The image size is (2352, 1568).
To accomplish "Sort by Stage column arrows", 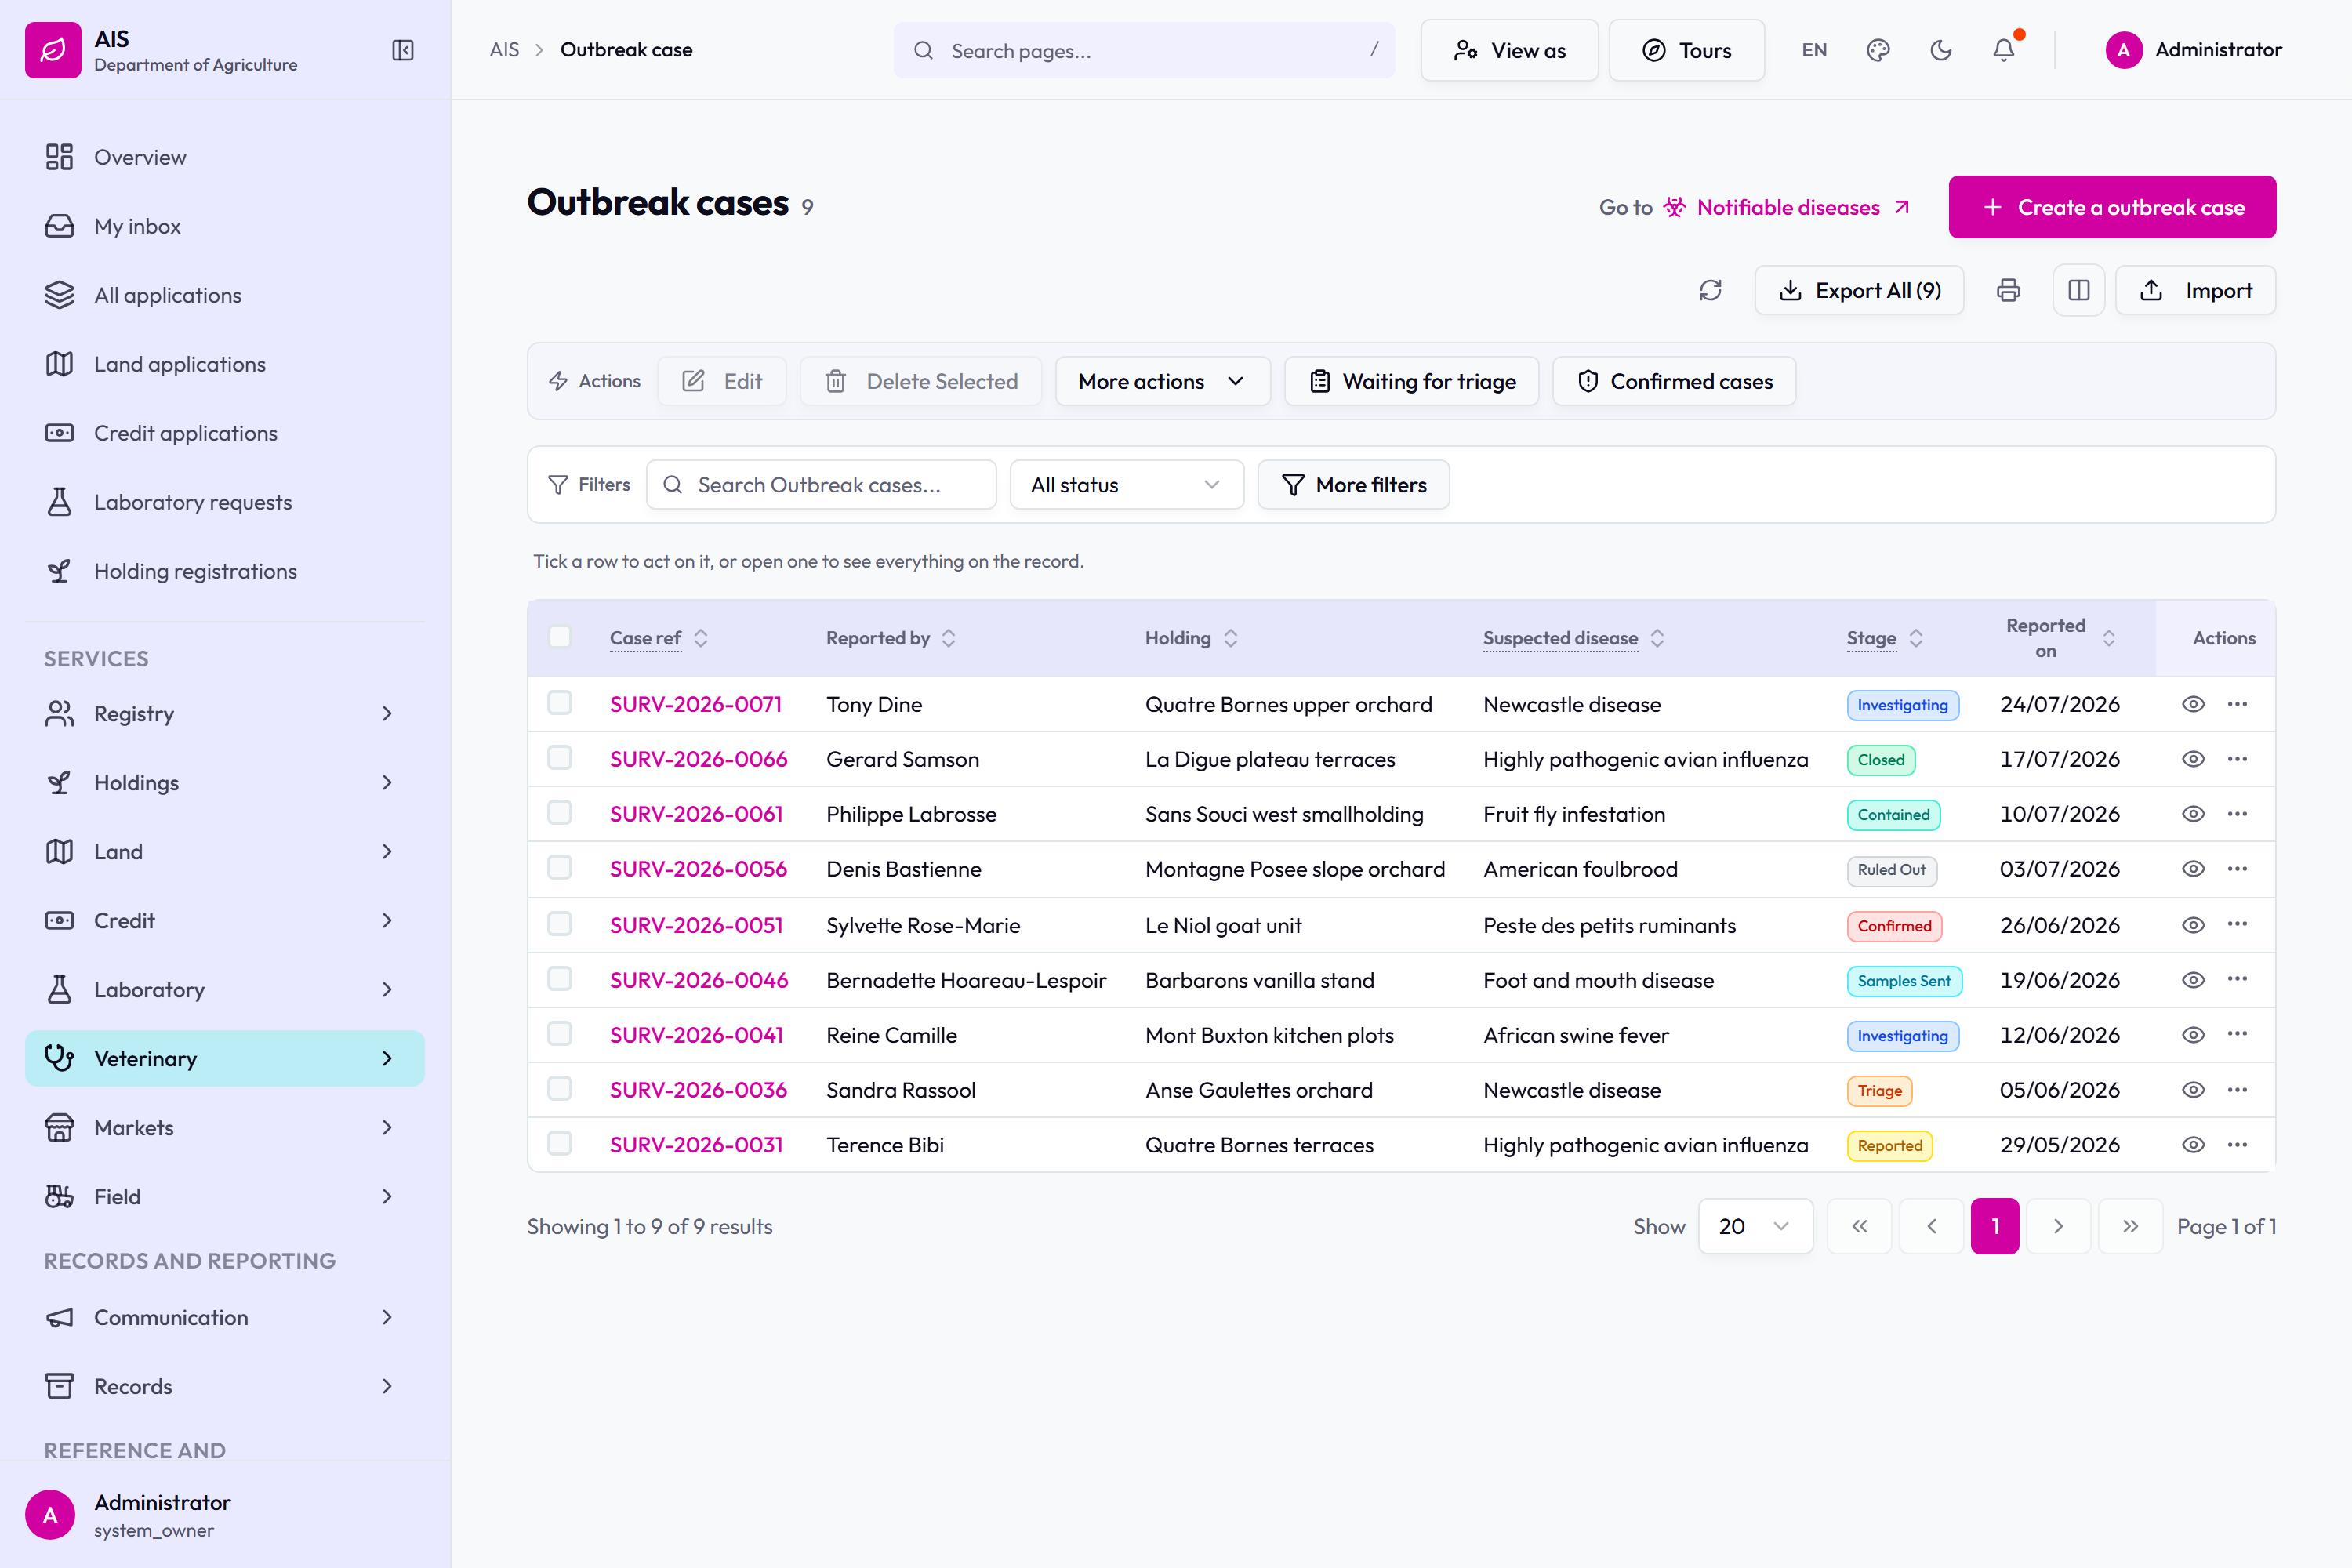I will [1916, 638].
